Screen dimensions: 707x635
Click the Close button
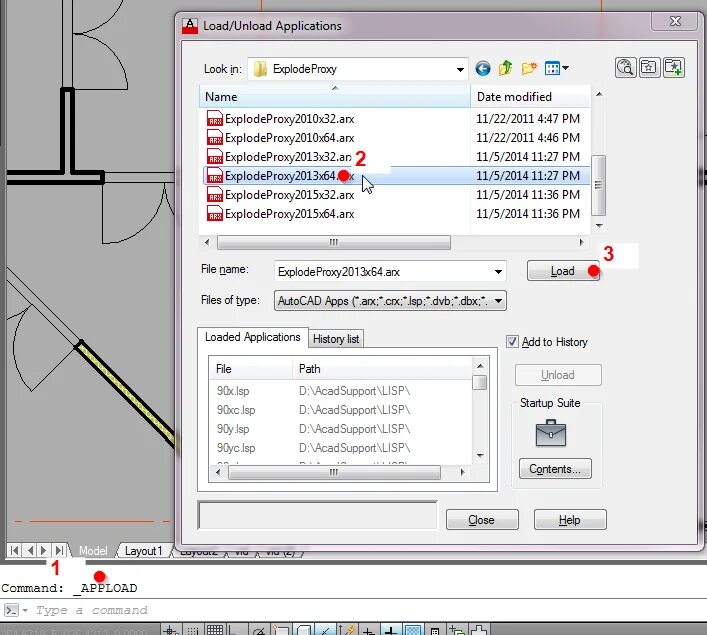482,520
